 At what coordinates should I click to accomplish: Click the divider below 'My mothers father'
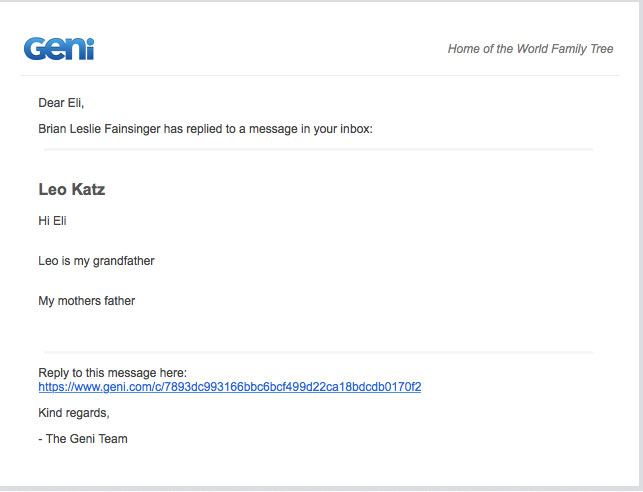318,352
